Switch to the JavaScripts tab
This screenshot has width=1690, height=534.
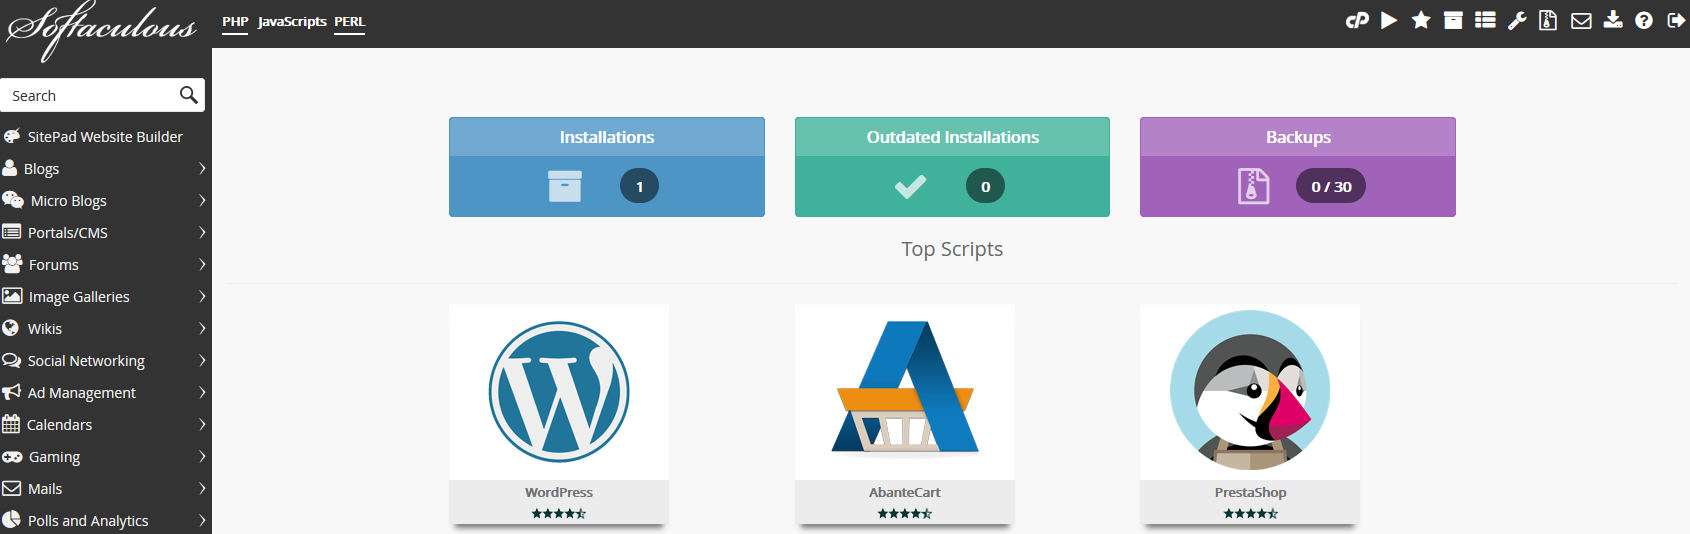tap(292, 21)
